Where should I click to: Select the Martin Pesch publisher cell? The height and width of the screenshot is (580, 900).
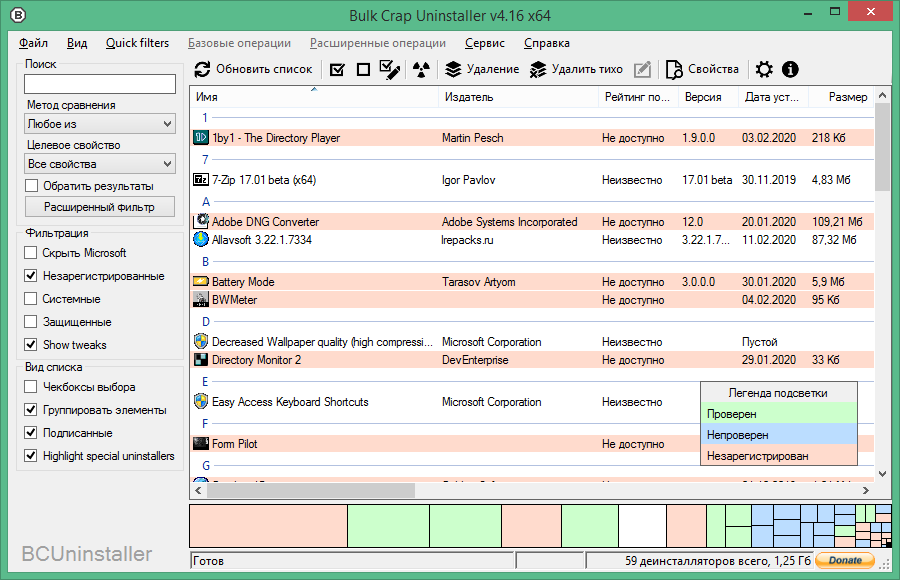click(x=472, y=138)
